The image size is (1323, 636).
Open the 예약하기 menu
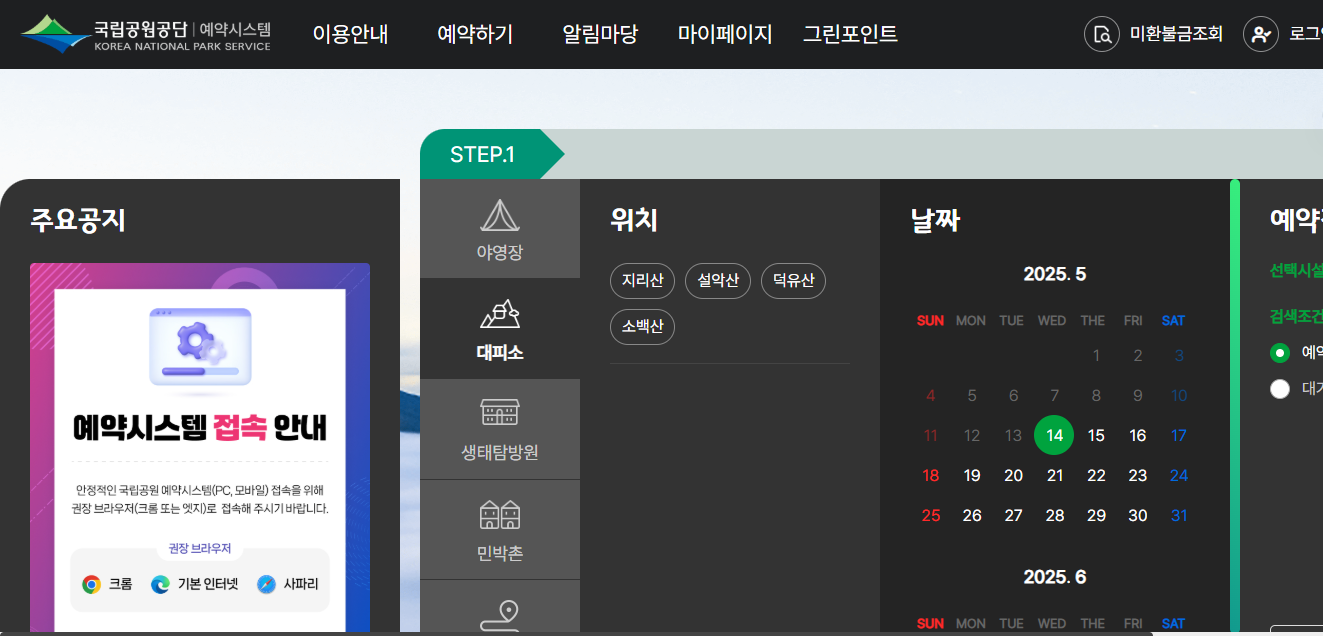pos(474,33)
